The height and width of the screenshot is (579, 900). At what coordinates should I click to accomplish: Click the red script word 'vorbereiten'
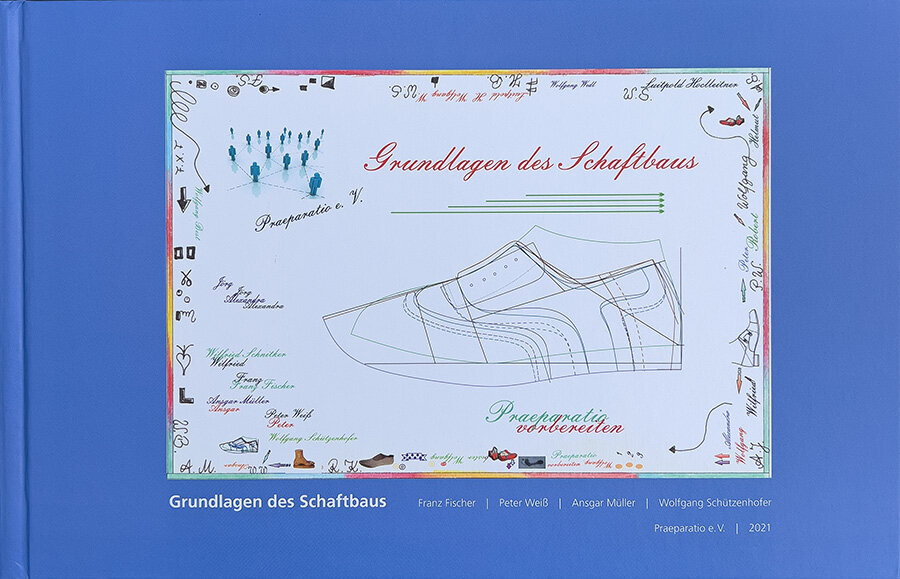(x=569, y=428)
